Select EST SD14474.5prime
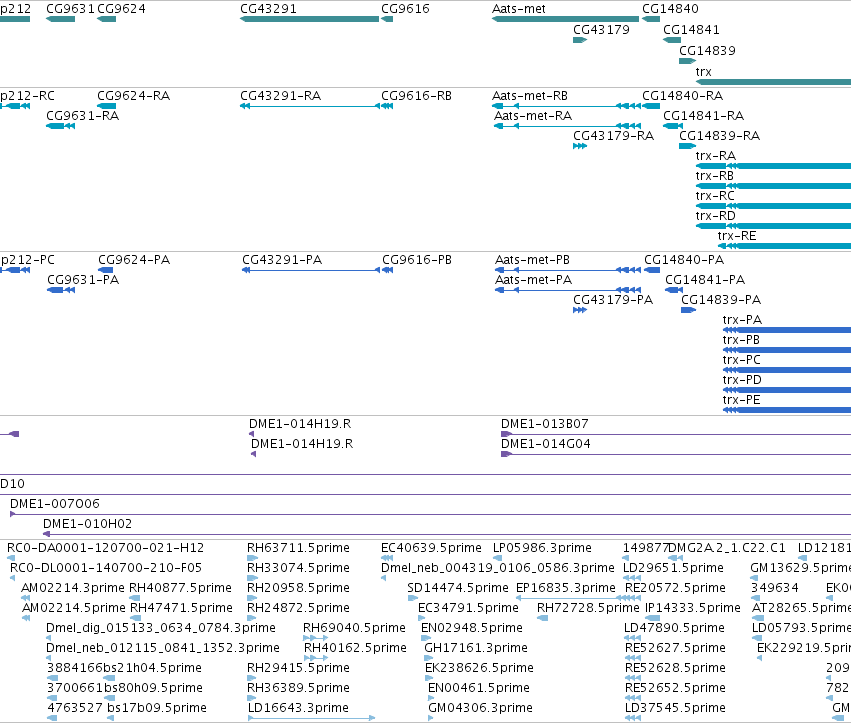Viewport: 851px width, 723px height. point(458,588)
